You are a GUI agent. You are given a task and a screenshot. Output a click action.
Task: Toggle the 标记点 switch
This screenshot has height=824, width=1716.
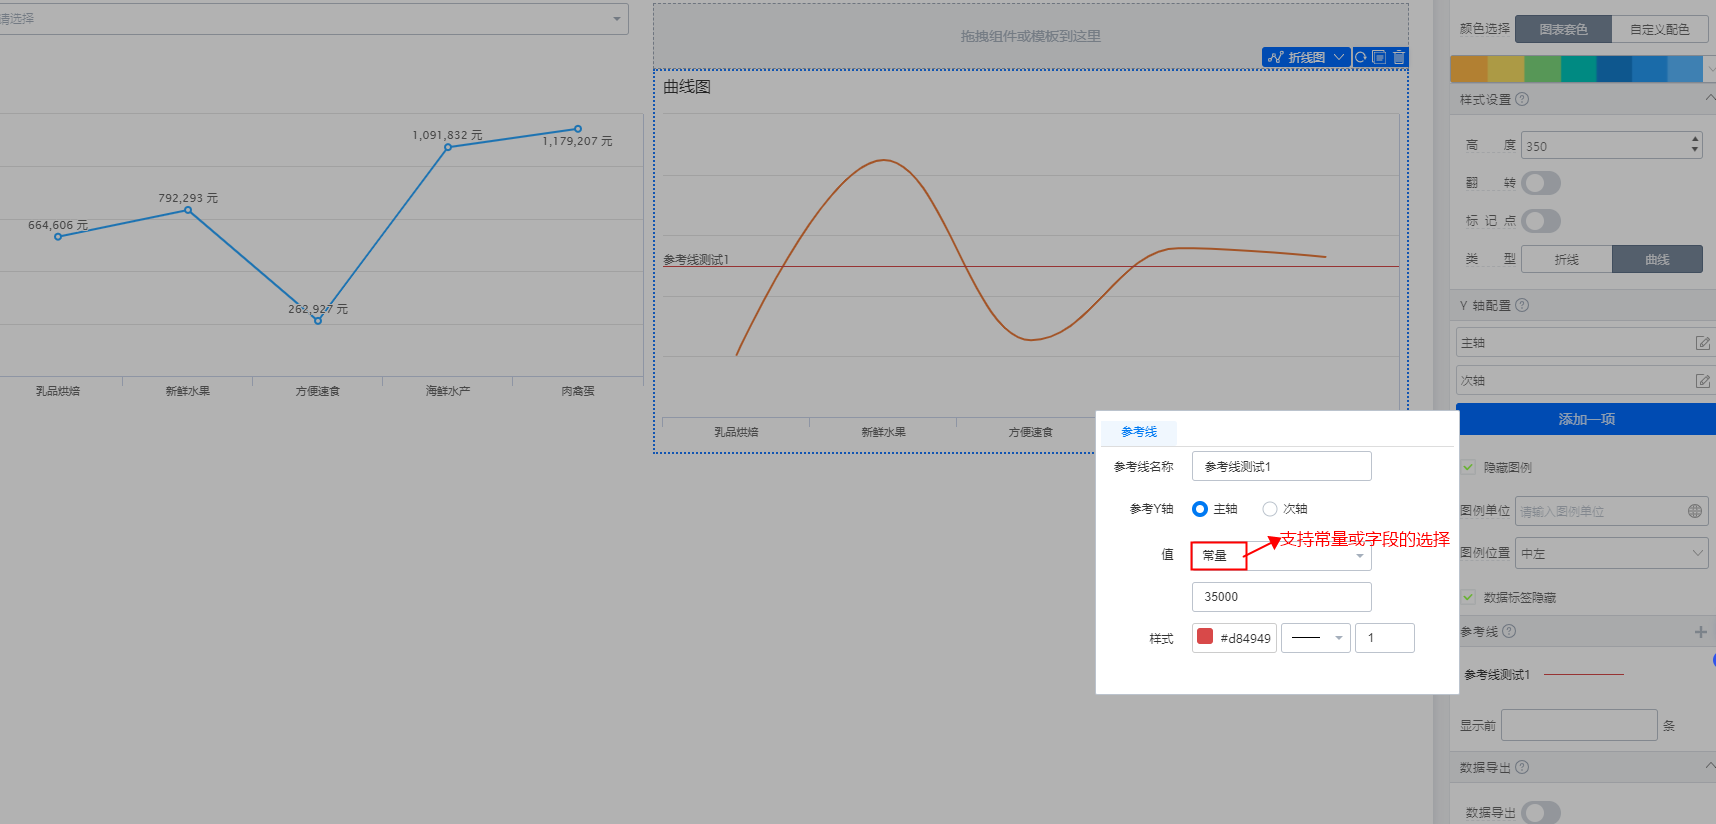coord(1541,221)
